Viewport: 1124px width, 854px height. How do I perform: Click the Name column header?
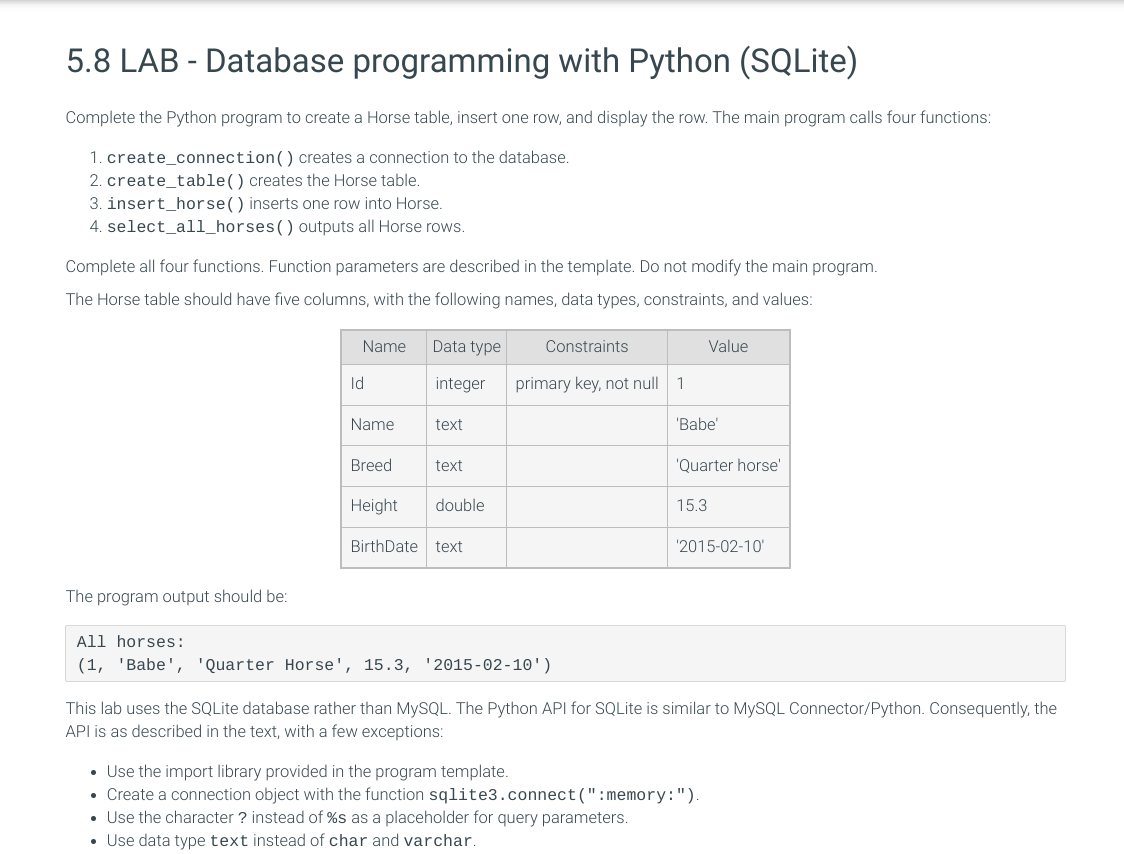coord(384,347)
